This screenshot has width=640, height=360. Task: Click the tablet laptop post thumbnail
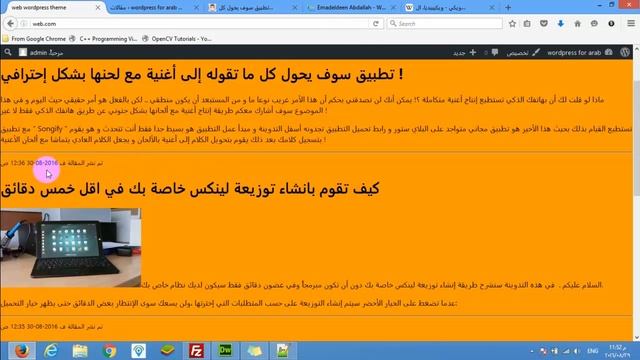(71, 248)
